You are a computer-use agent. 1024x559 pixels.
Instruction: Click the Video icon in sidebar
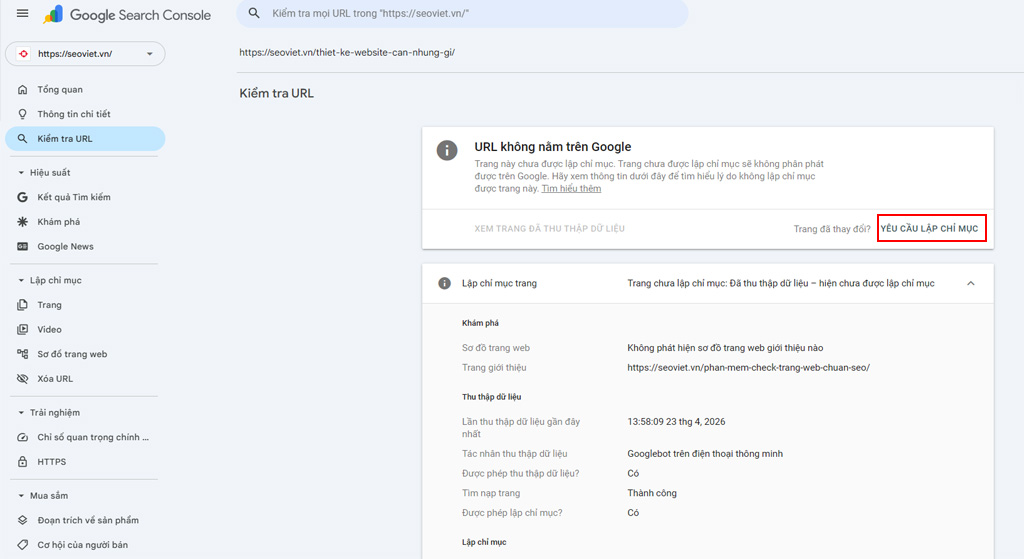22,330
